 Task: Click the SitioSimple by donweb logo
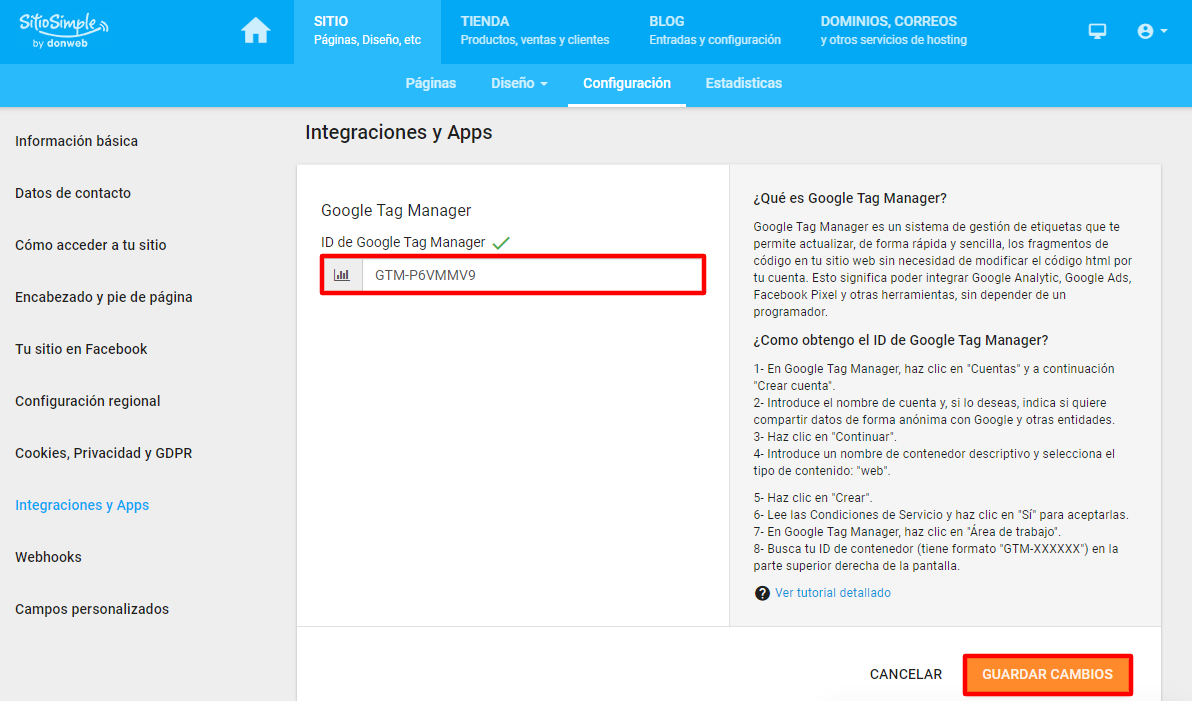coord(64,30)
